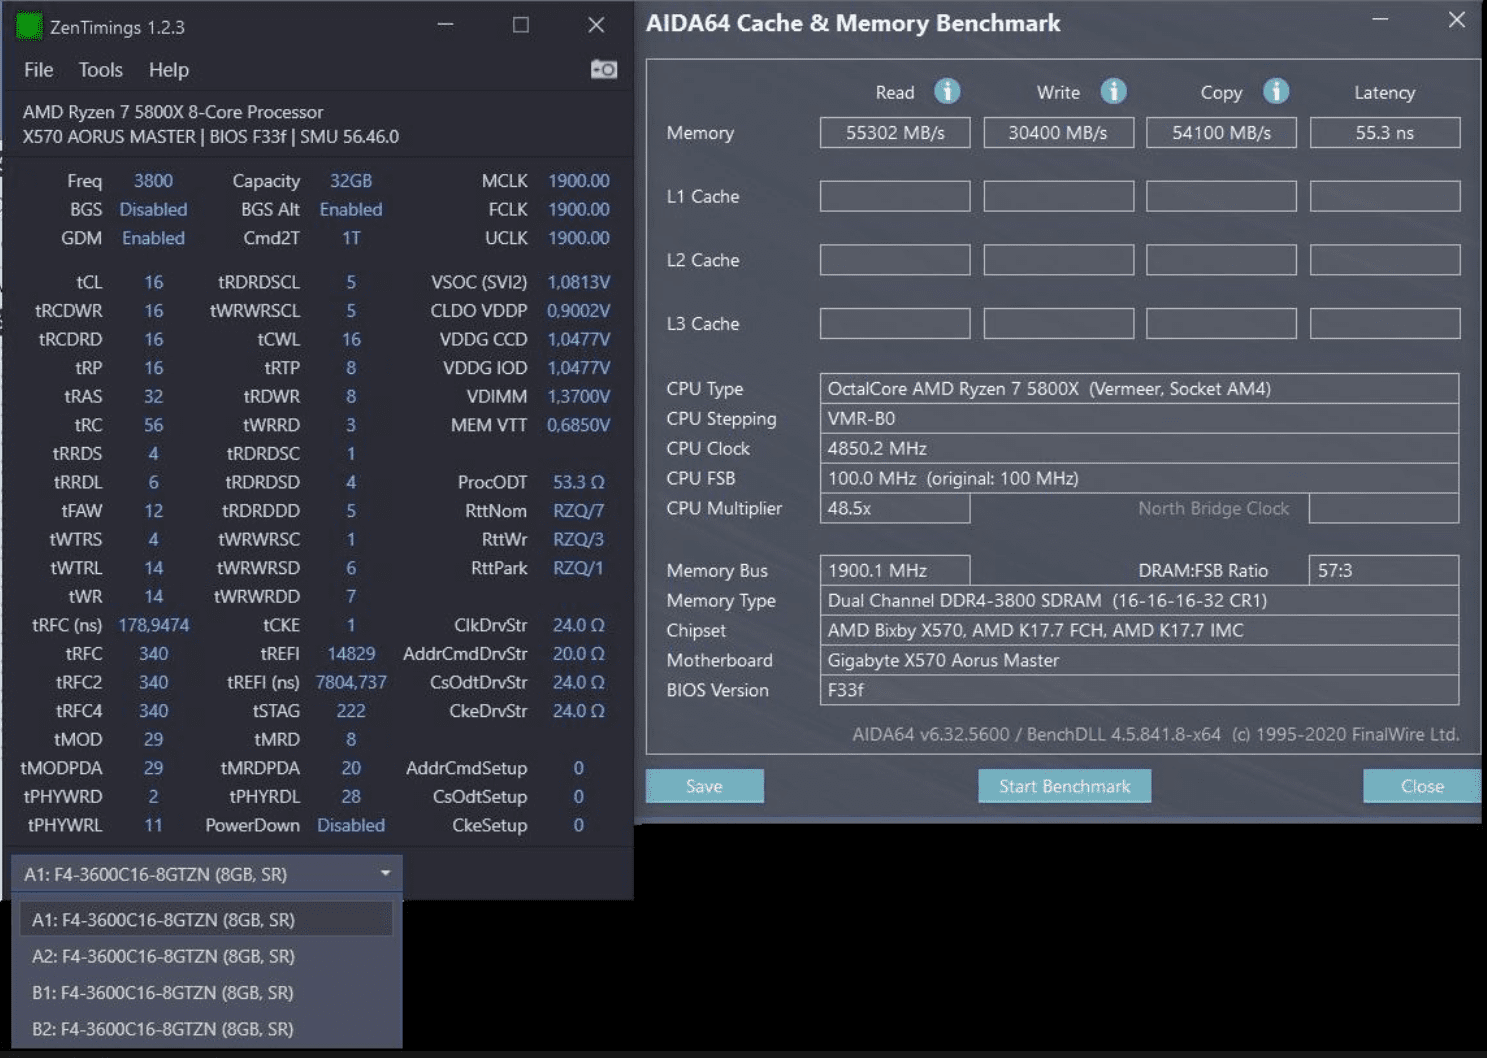Click the AMD Ryzen 7 5800X processor text
The width and height of the screenshot is (1487, 1058).
[173, 112]
